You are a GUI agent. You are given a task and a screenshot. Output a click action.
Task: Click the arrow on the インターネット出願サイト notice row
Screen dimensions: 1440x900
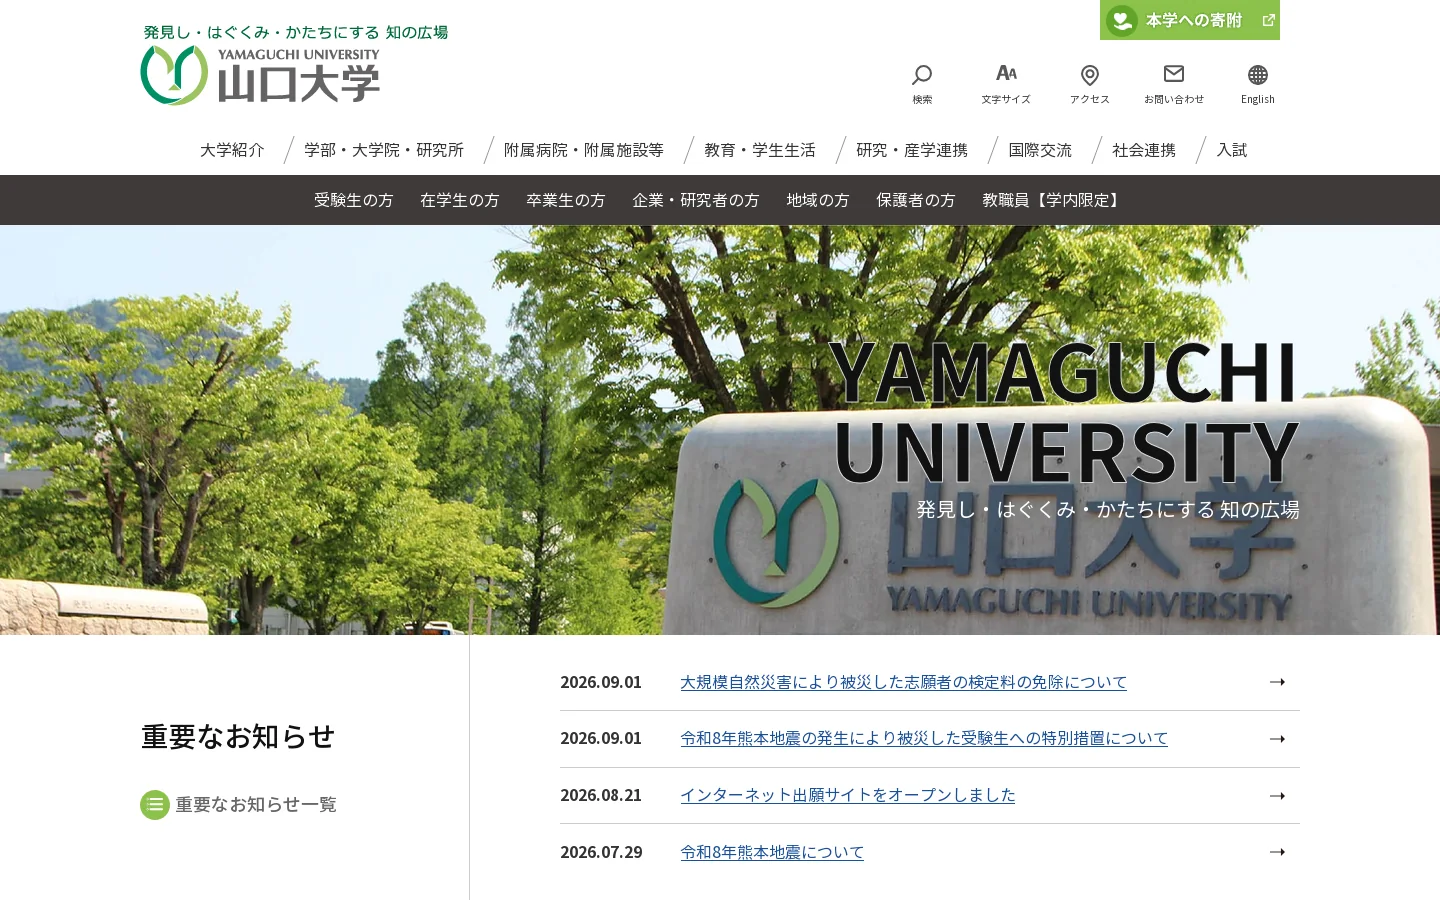(1277, 796)
